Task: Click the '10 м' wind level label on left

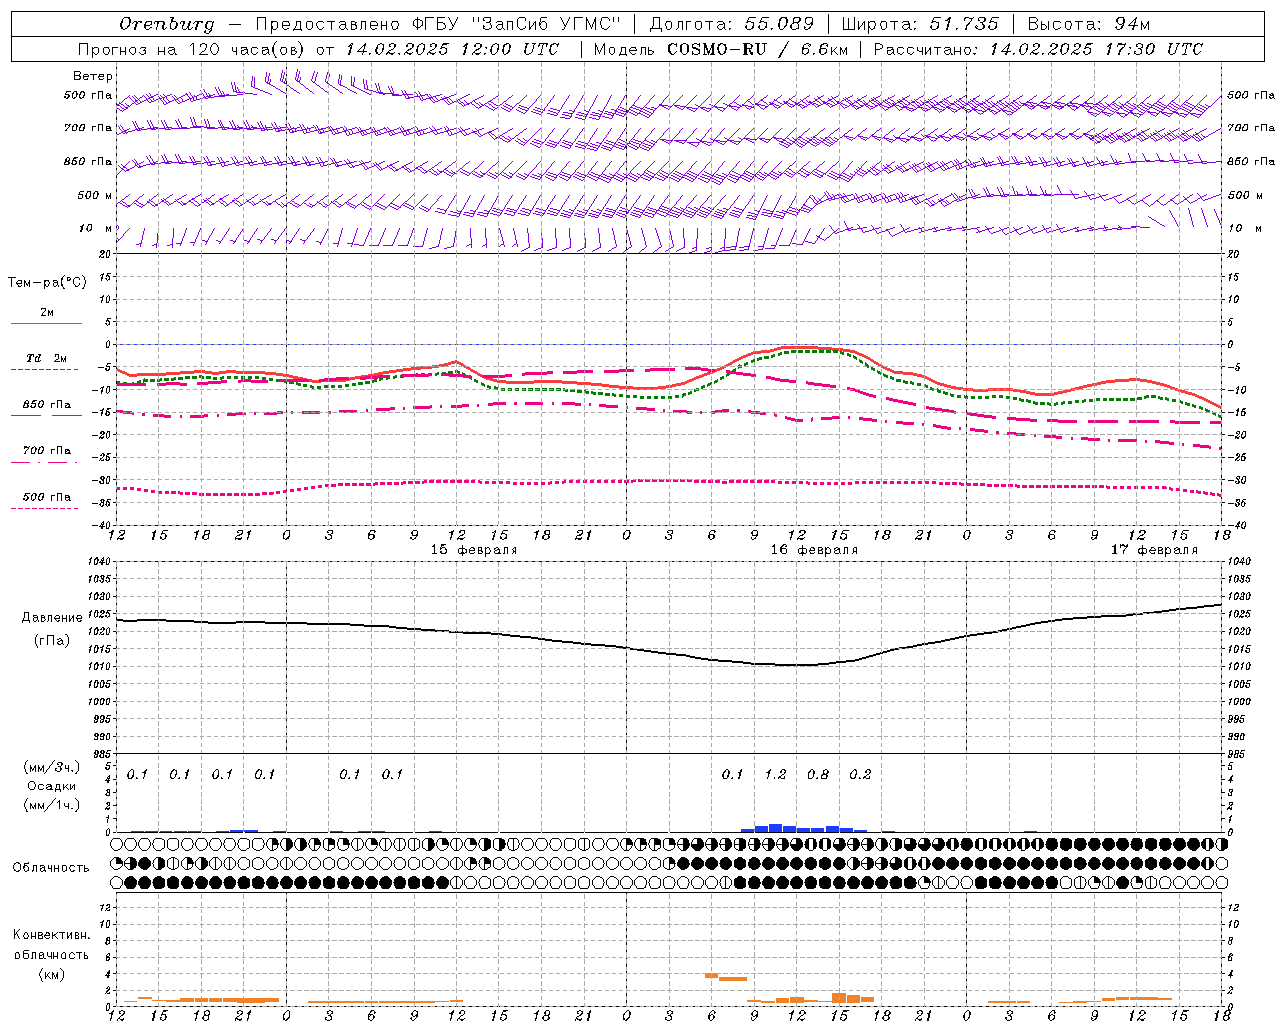Action: (96, 228)
